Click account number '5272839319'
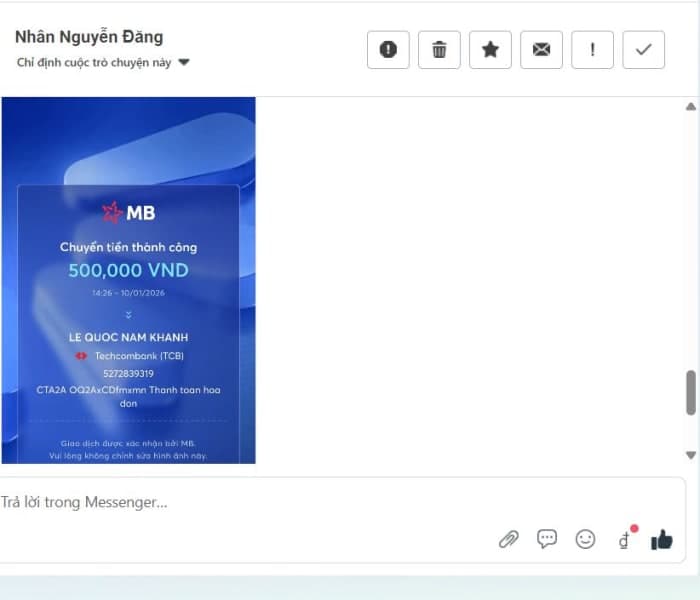Image resolution: width=700 pixels, height=600 pixels. (x=129, y=374)
